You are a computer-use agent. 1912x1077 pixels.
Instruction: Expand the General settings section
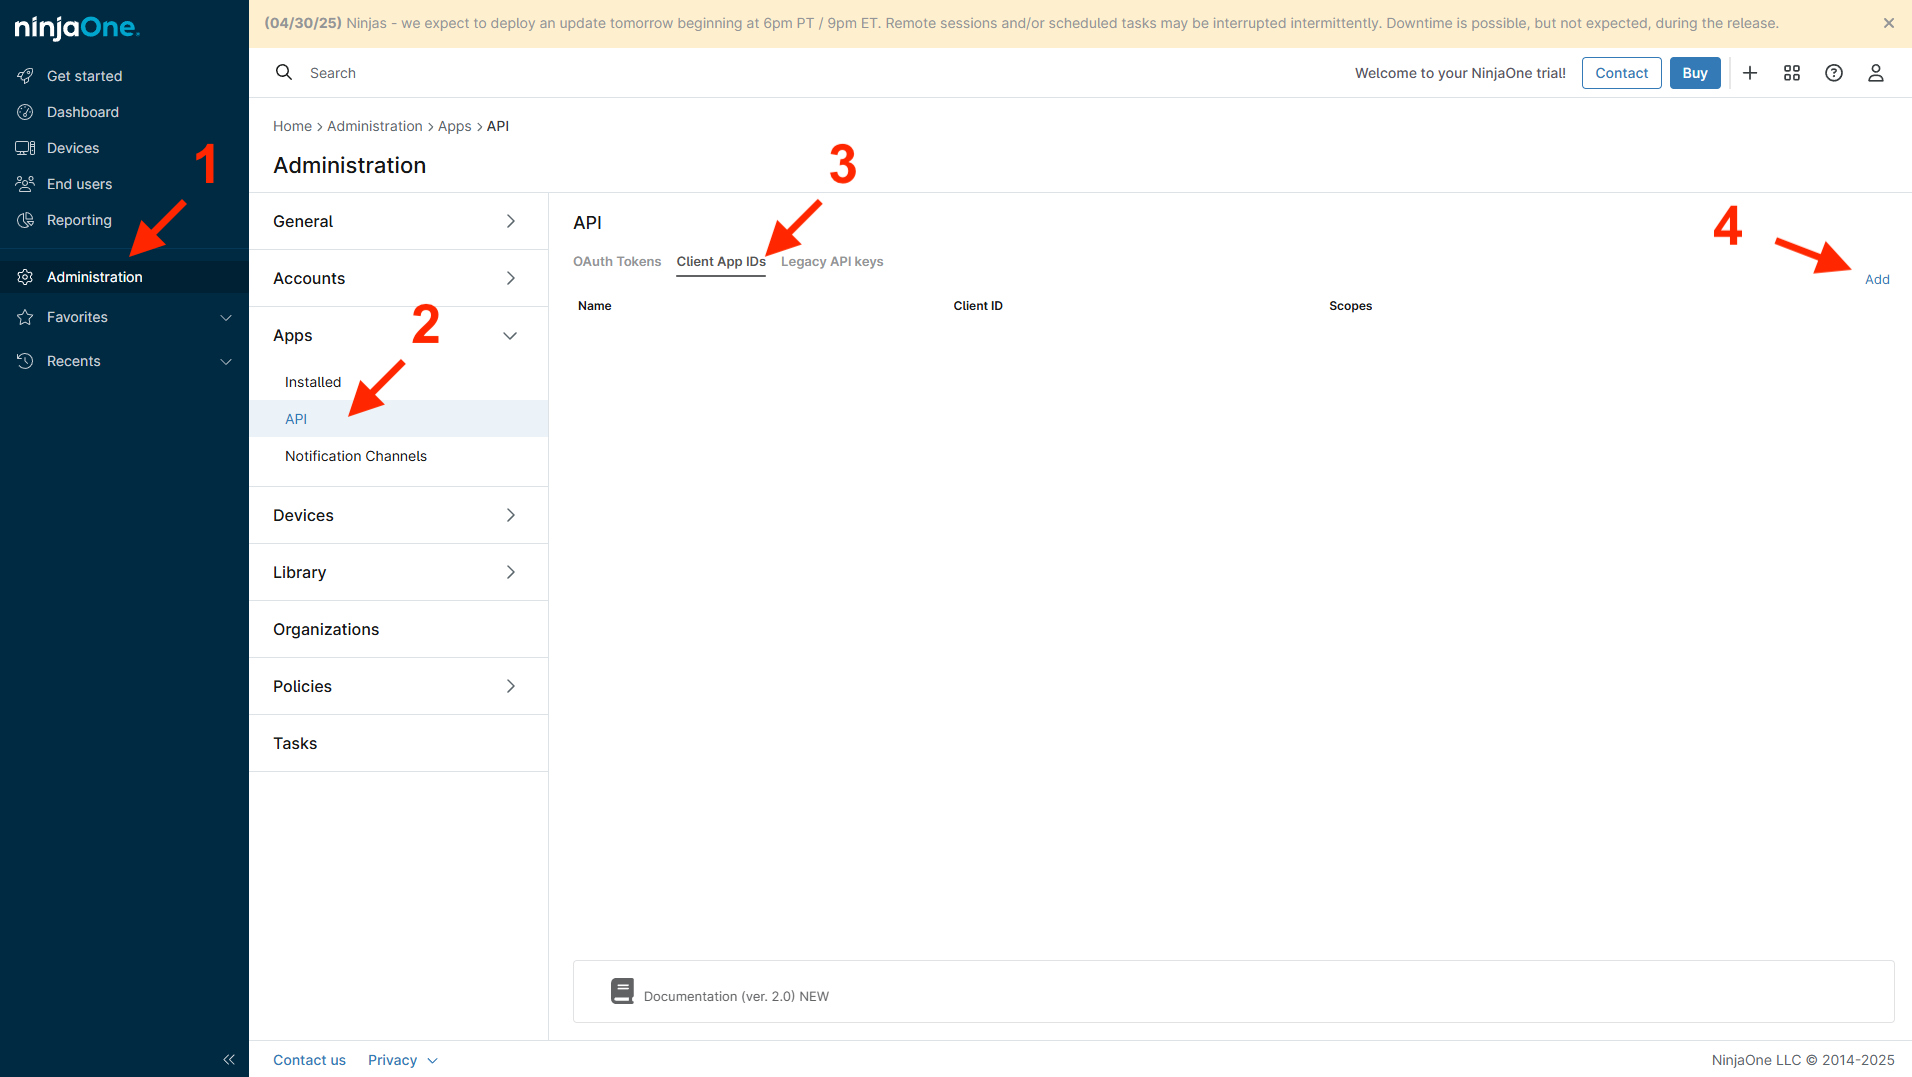coord(510,221)
